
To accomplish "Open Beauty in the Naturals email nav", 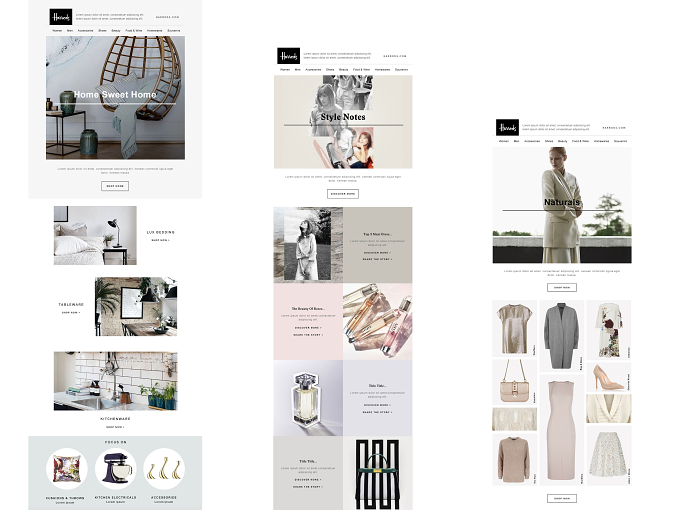I will coord(562,141).
